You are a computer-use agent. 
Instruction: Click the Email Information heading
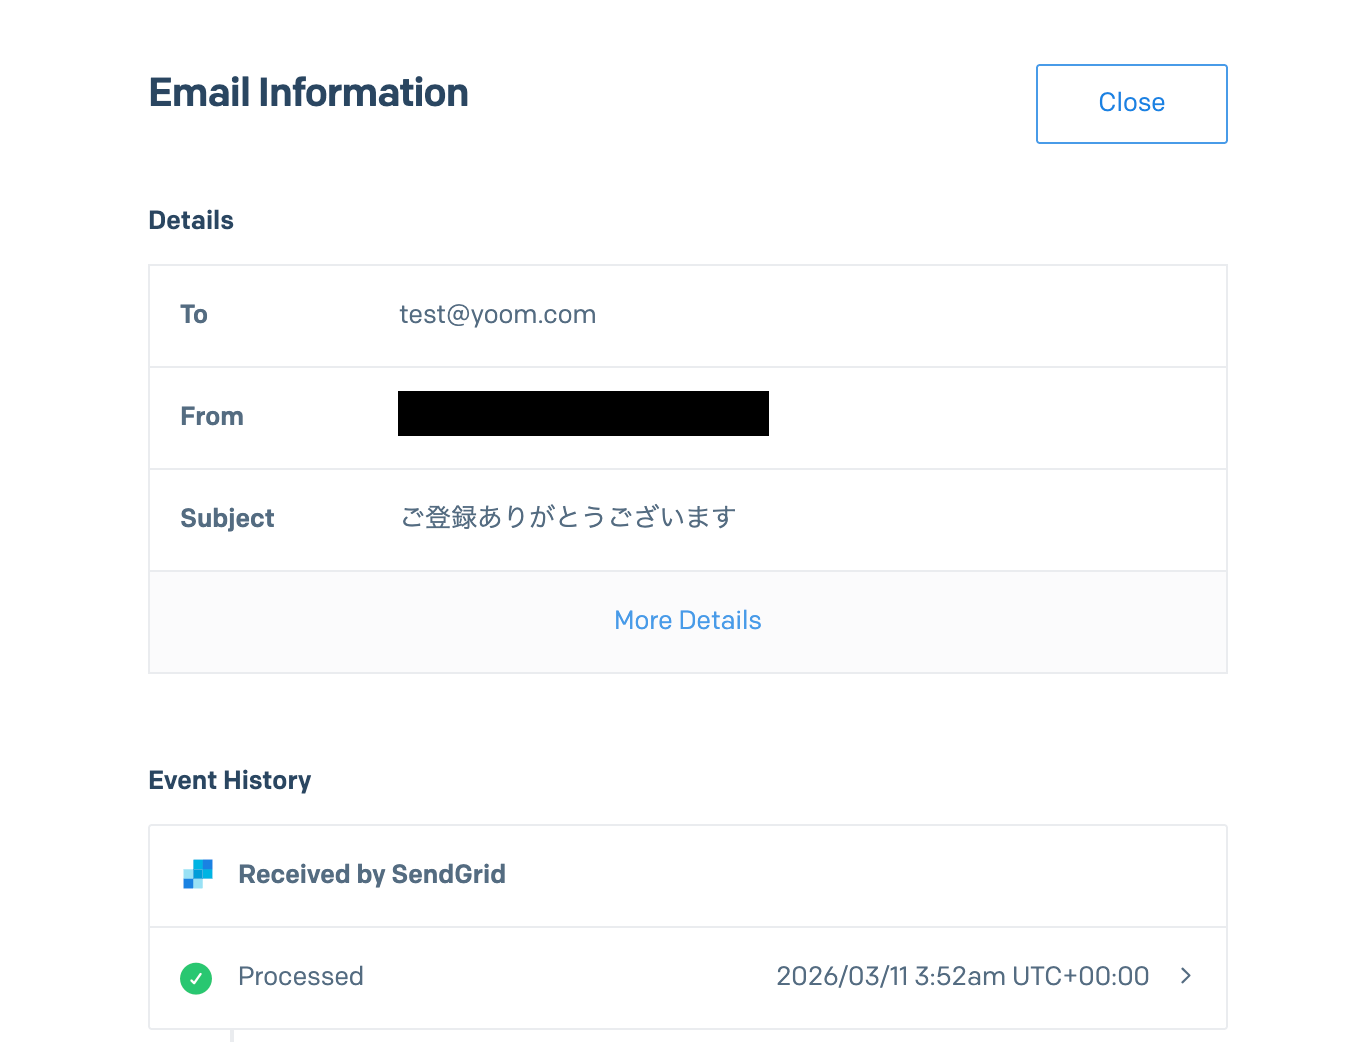[x=308, y=93]
